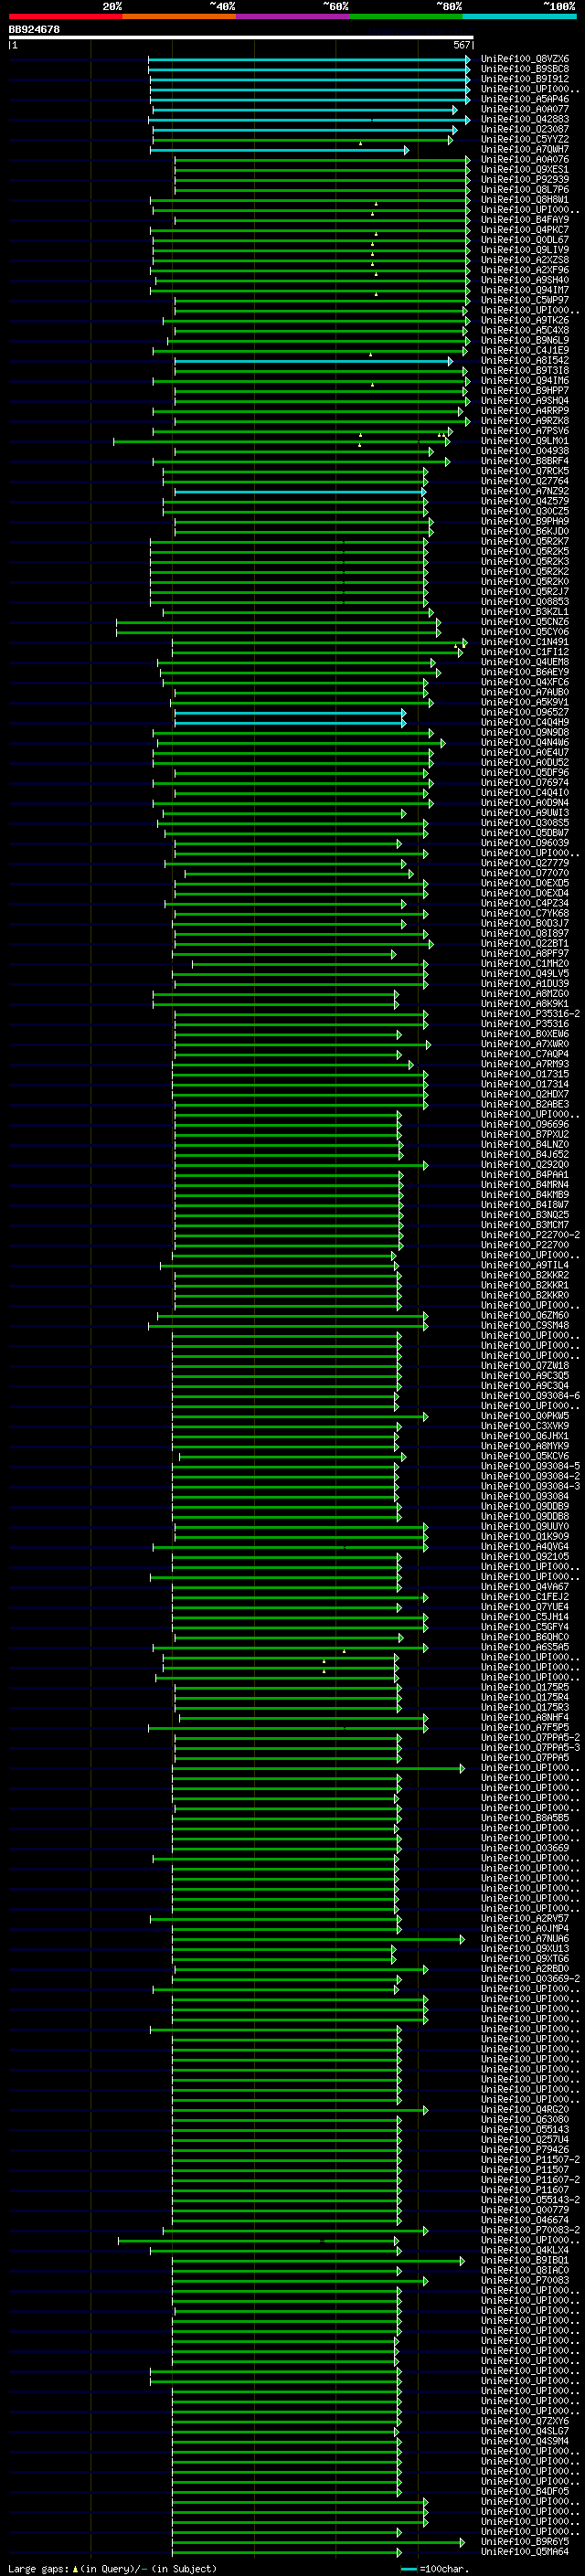This screenshot has width=585, height=2576.
Task: Click the label UniRef100_Q9XES1
Action: click(x=525, y=169)
